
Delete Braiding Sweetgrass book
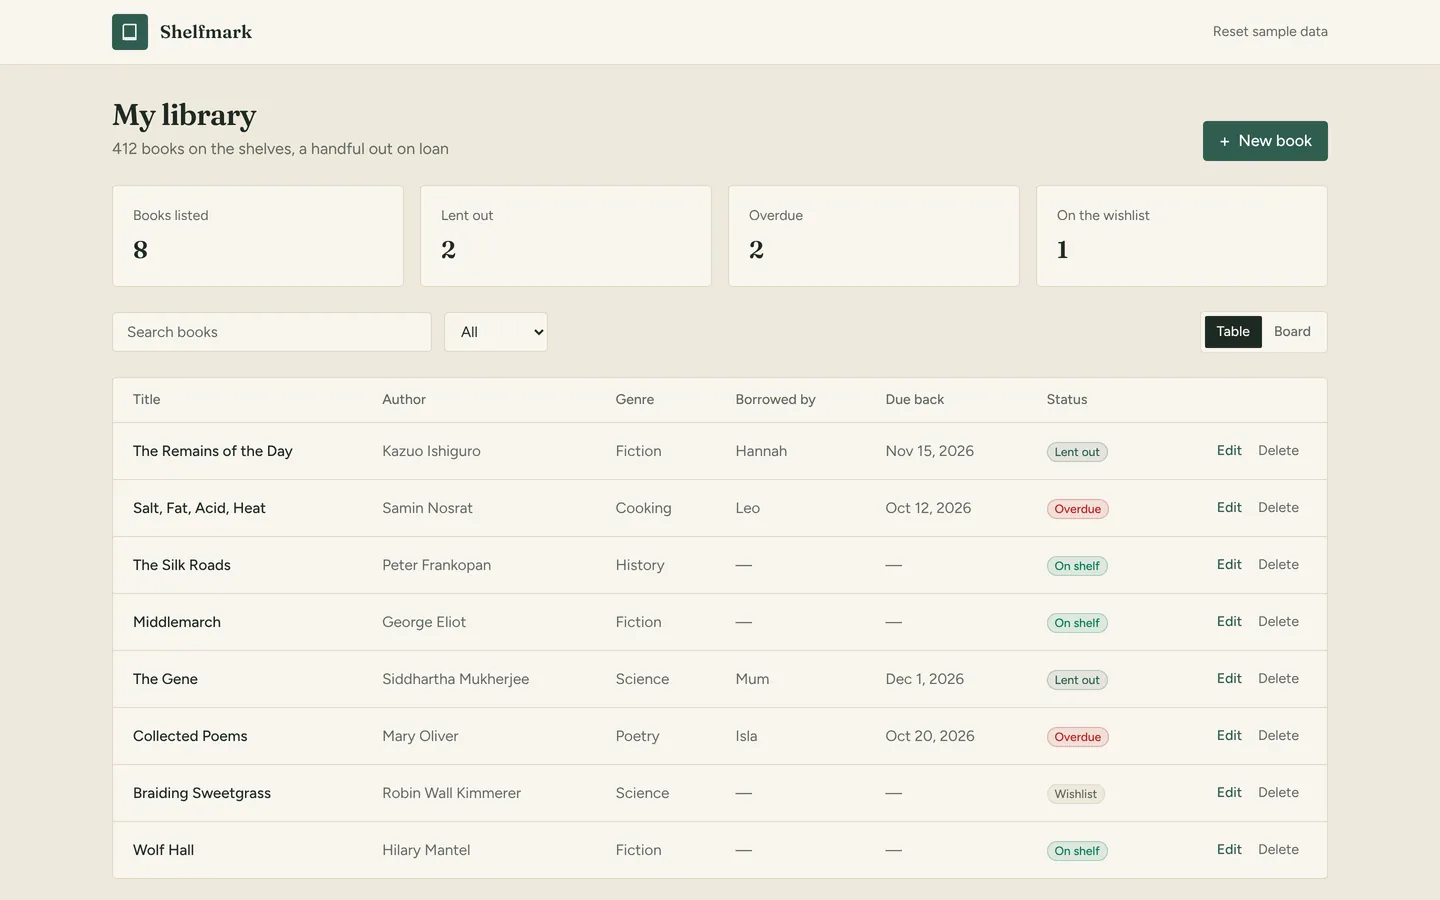click(x=1278, y=793)
